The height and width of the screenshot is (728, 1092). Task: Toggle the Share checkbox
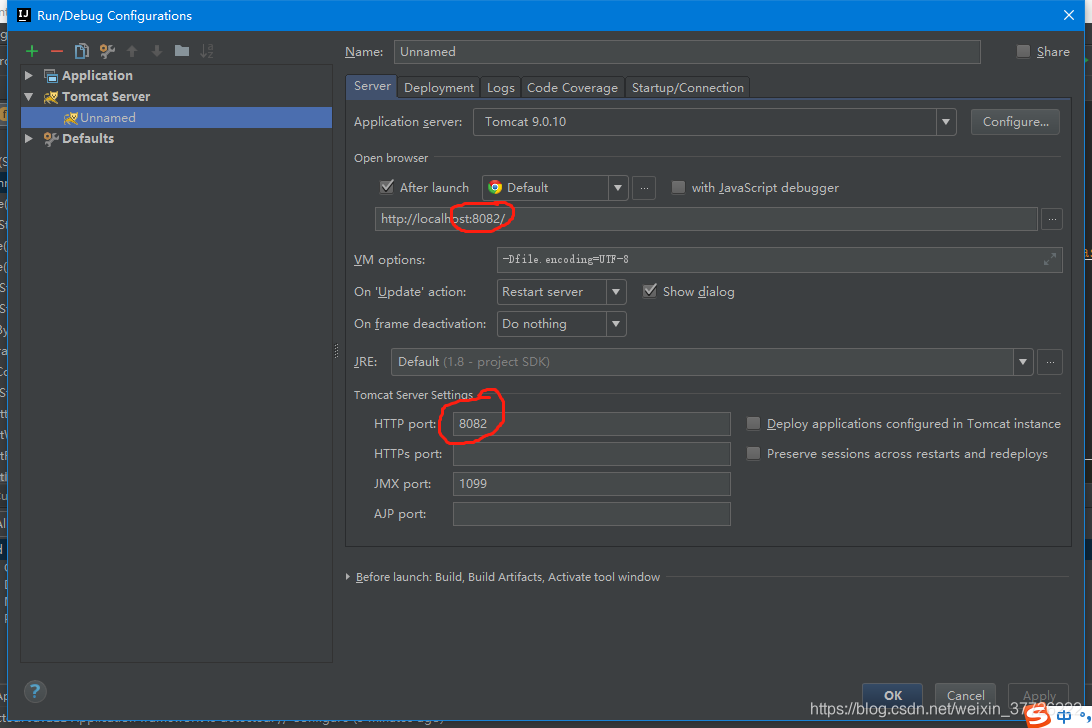pyautogui.click(x=1023, y=51)
